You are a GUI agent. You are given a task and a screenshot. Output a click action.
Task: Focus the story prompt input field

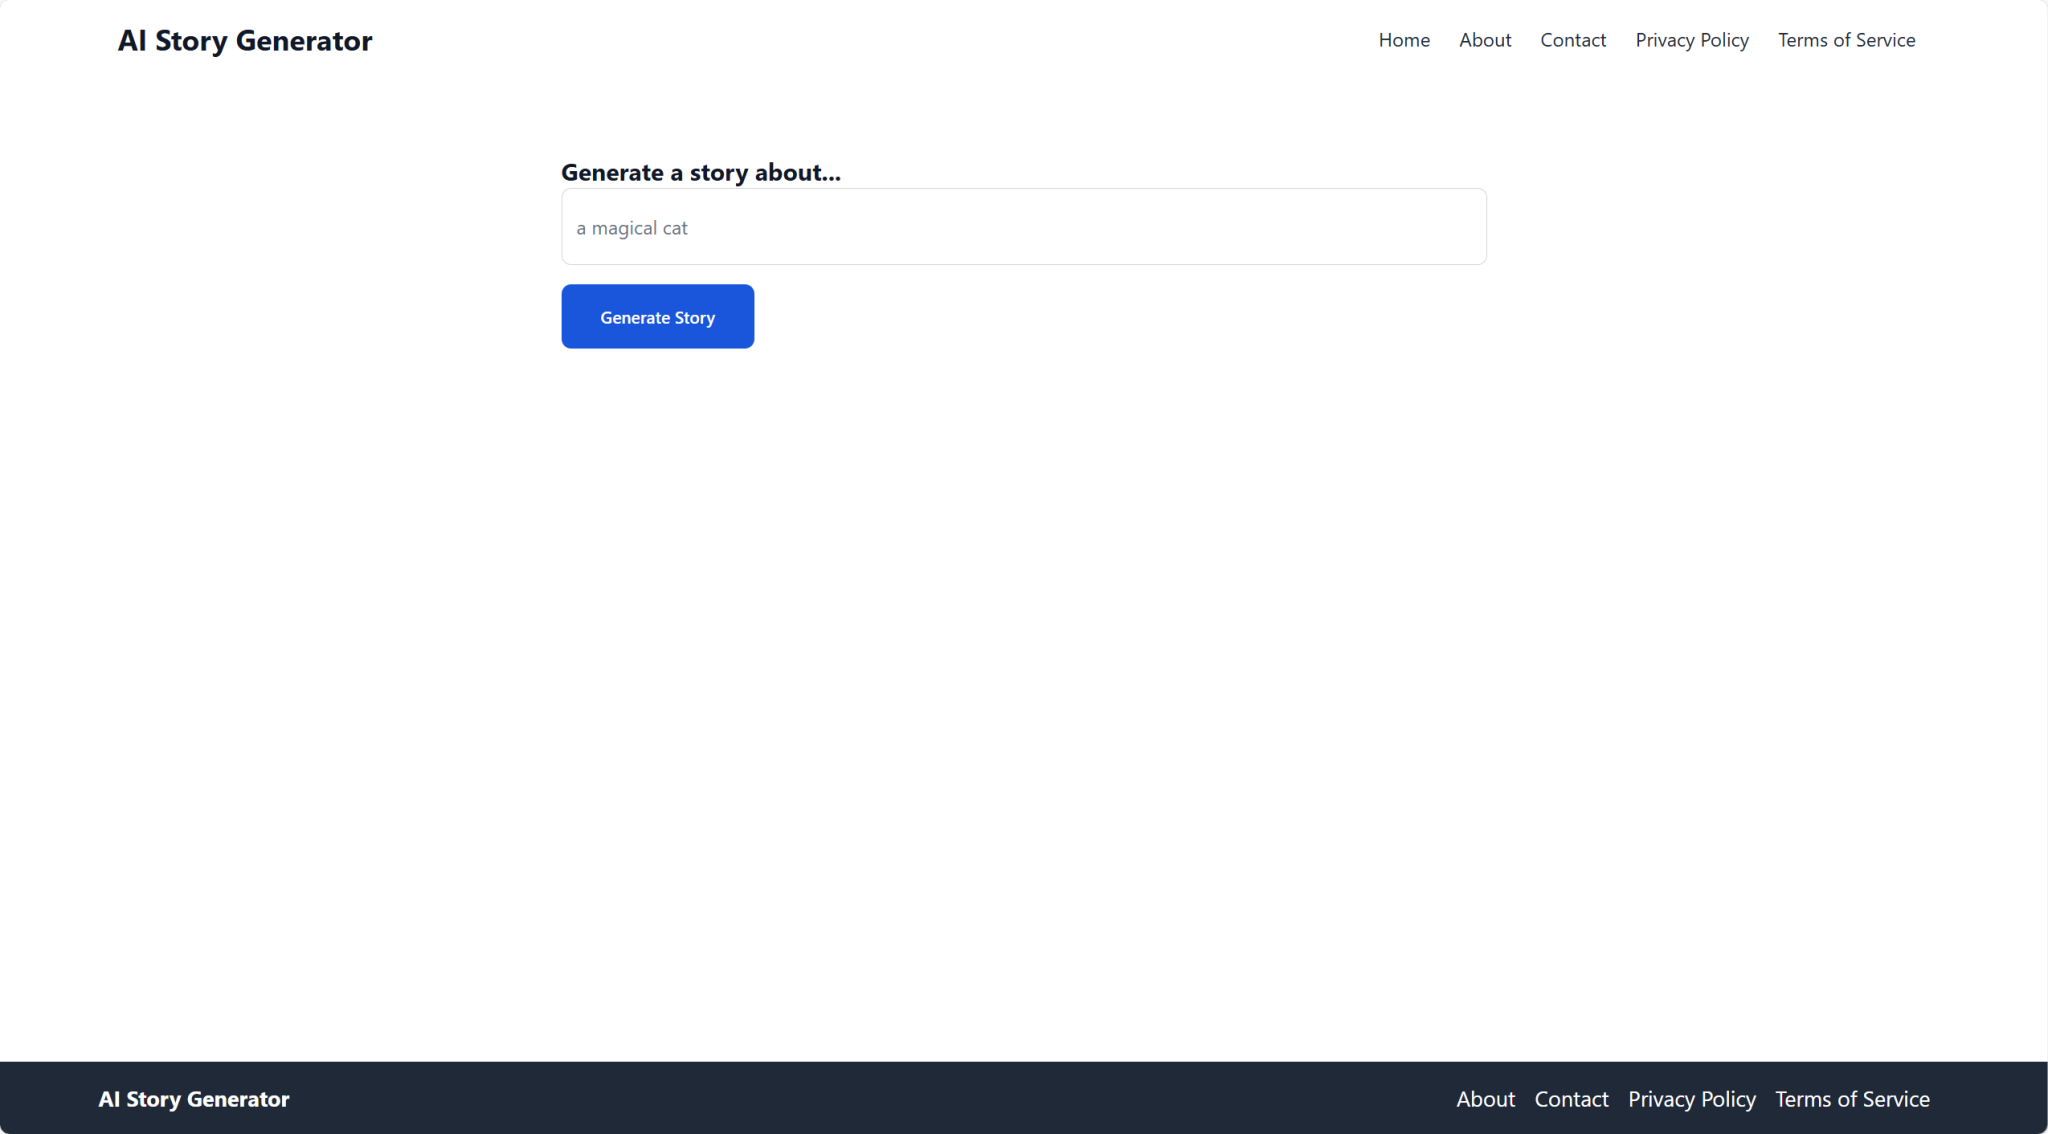tap(1023, 227)
